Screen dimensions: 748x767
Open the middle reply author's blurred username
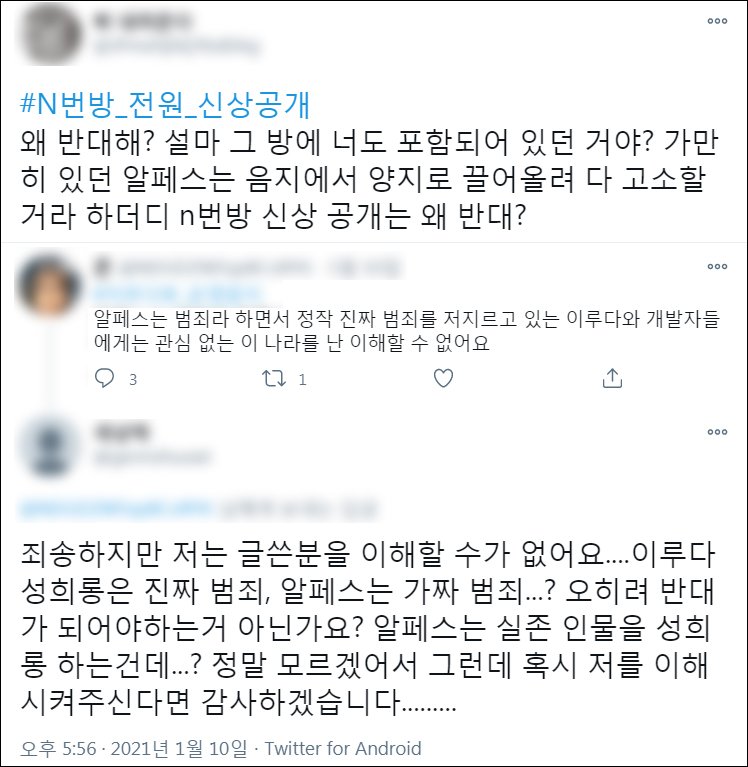[x=176, y=293]
